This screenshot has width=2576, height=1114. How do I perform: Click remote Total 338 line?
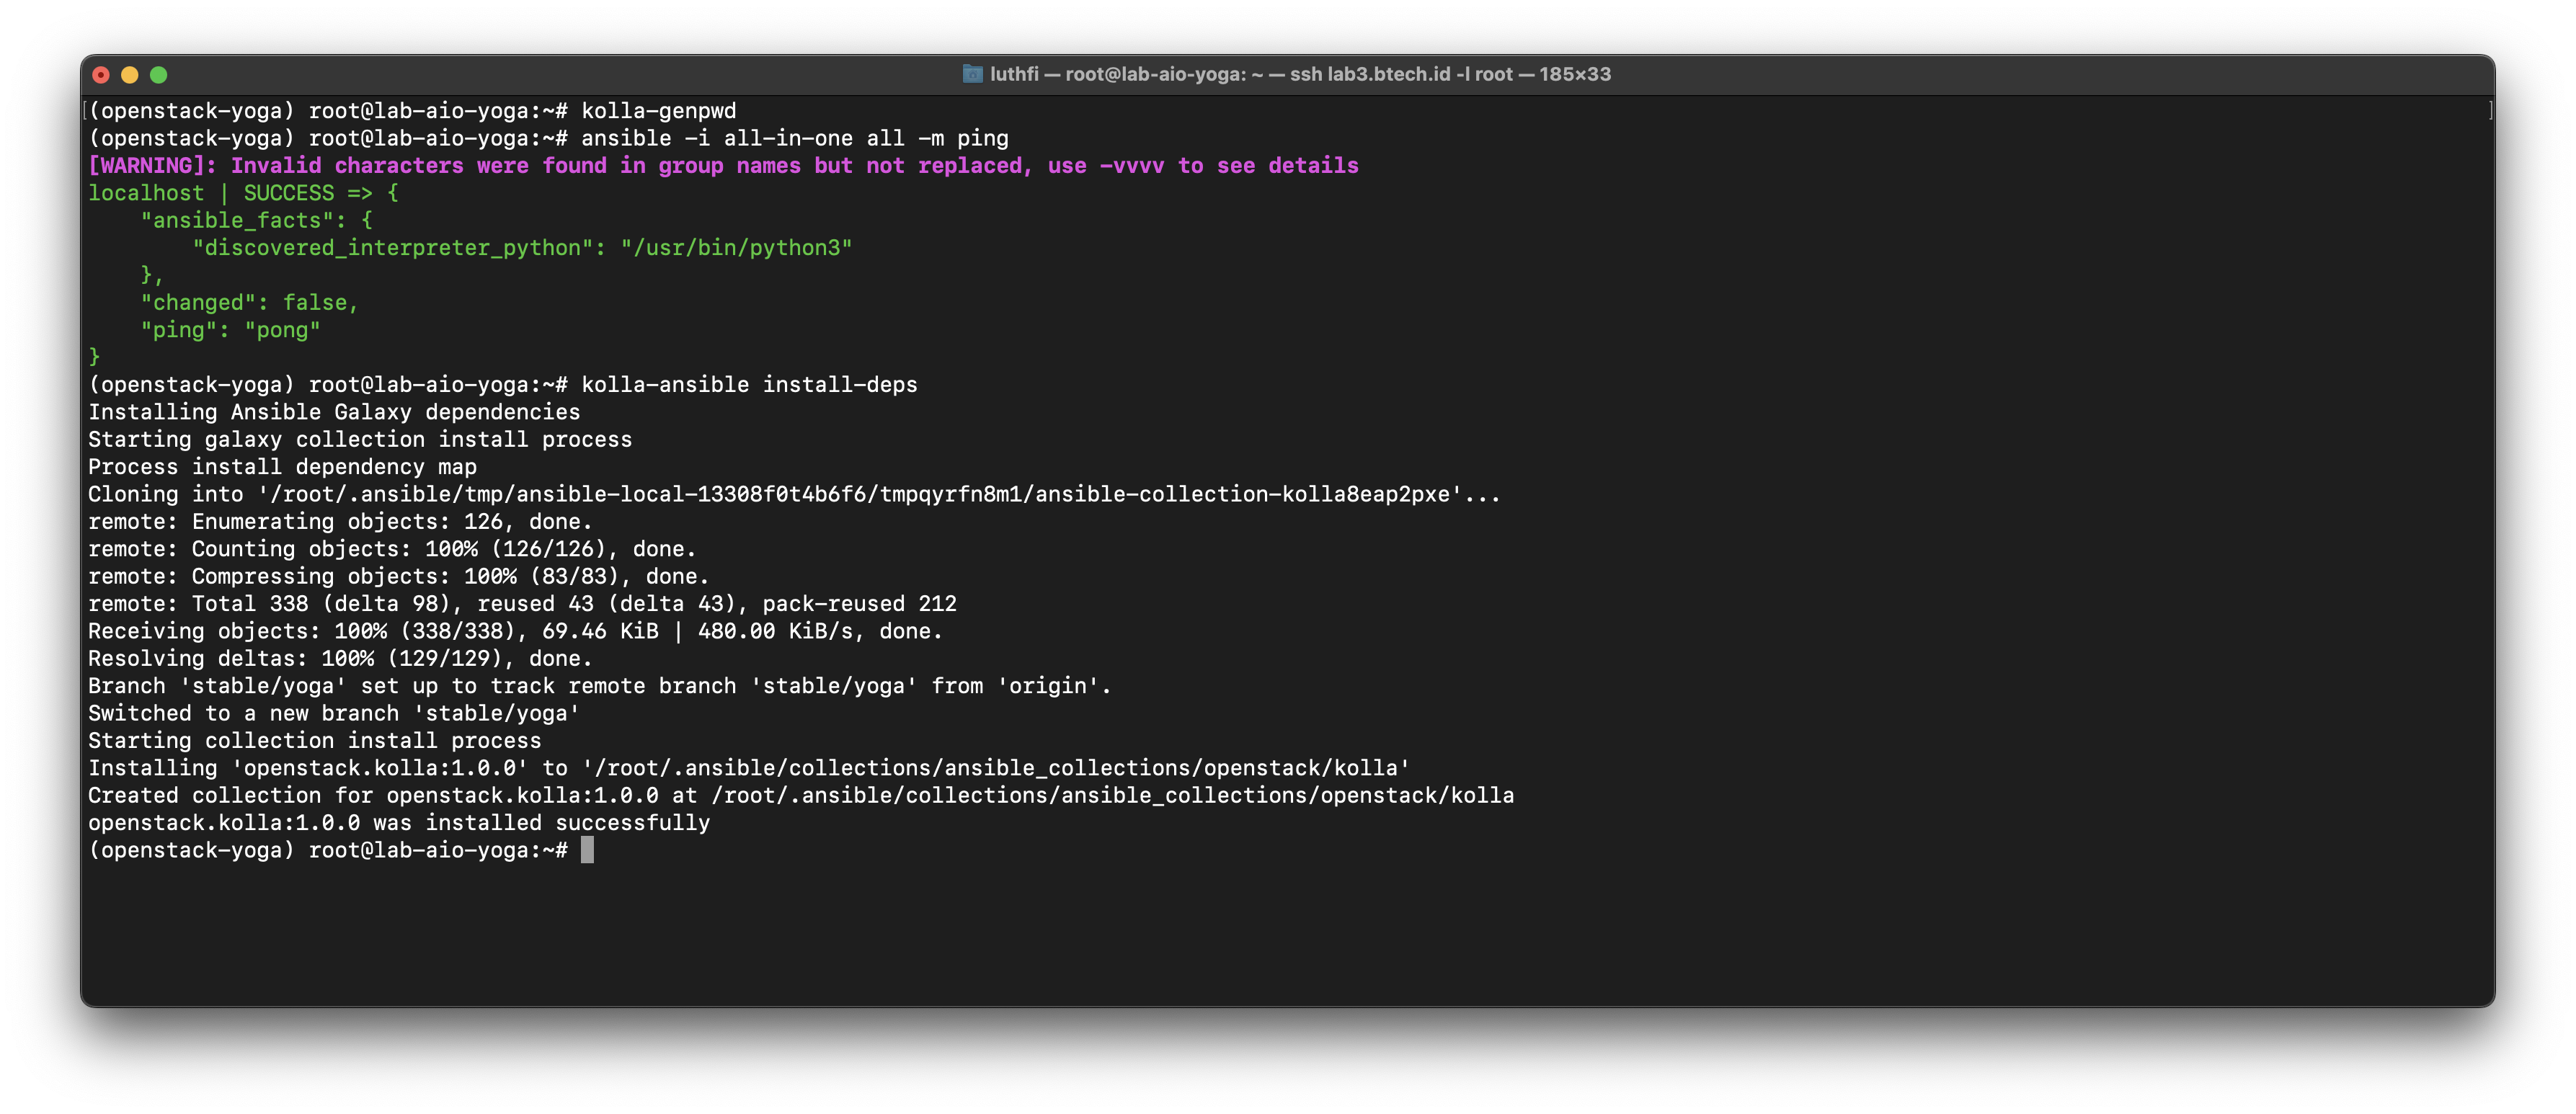point(522,604)
